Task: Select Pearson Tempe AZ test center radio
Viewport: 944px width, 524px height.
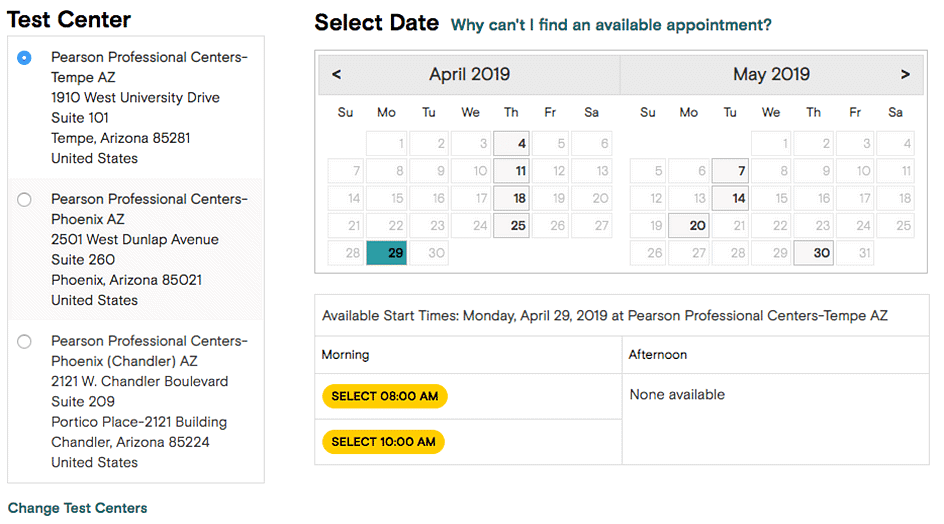Action: coord(24,58)
